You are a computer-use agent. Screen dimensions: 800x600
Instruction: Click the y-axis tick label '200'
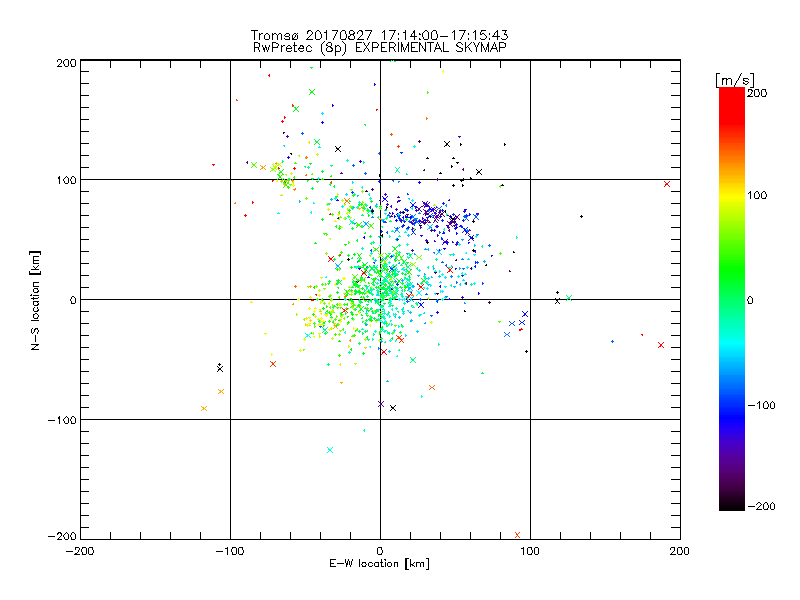pos(66,63)
